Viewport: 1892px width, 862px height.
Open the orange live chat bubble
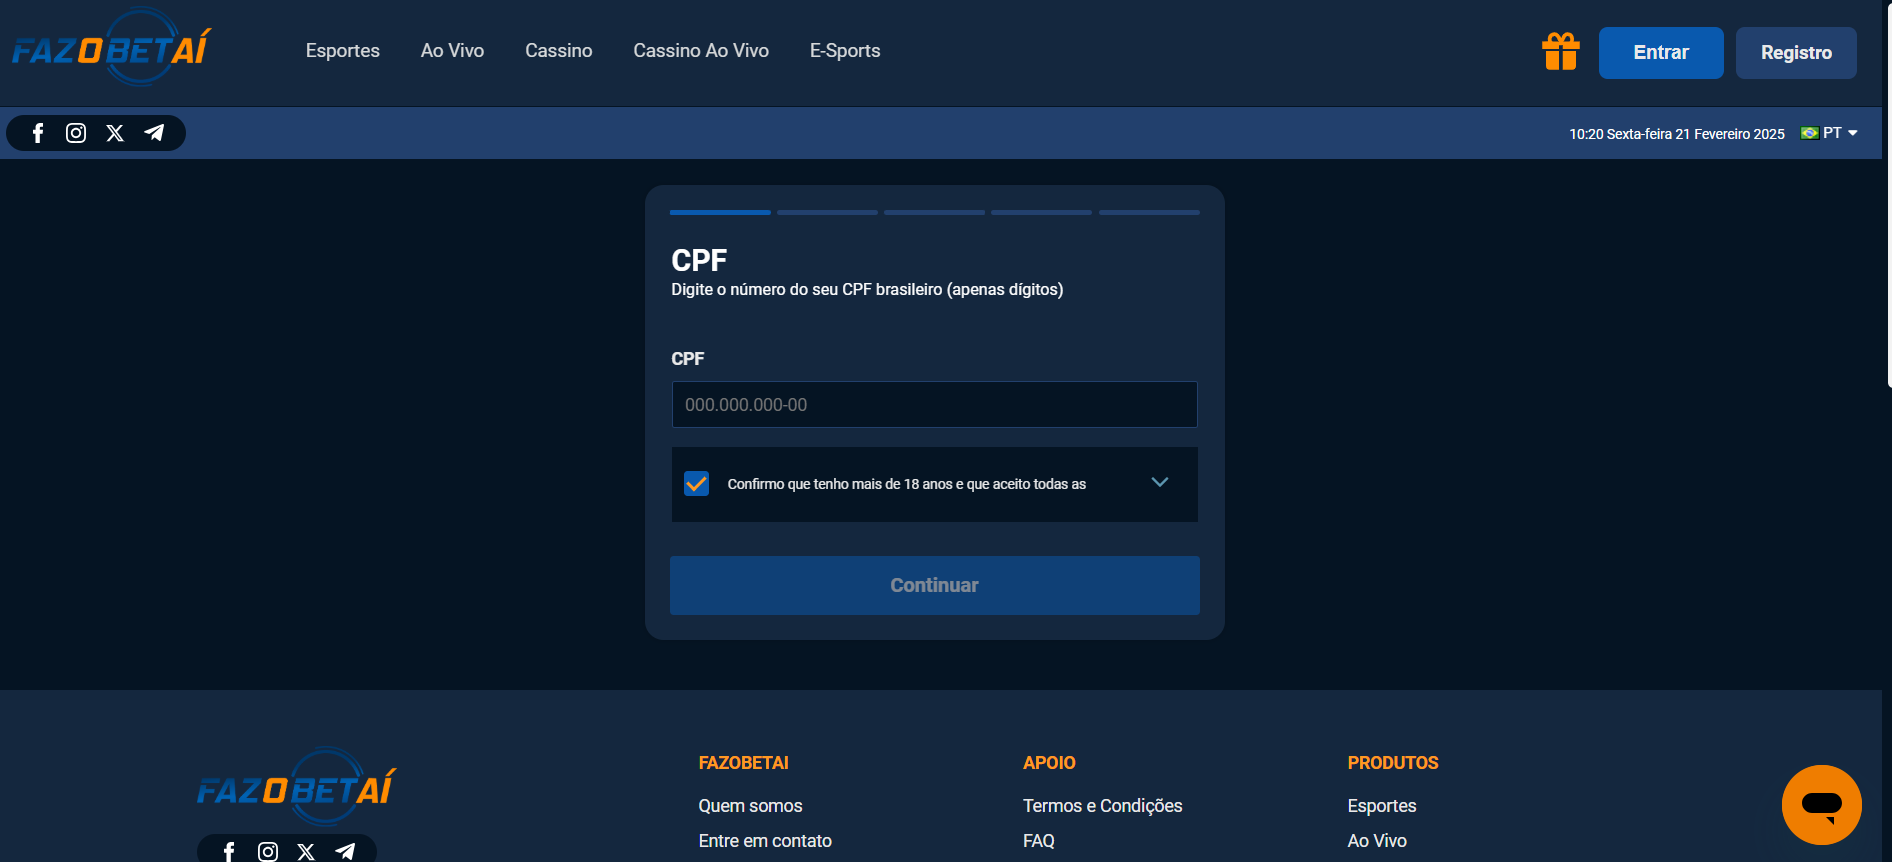[x=1821, y=805]
